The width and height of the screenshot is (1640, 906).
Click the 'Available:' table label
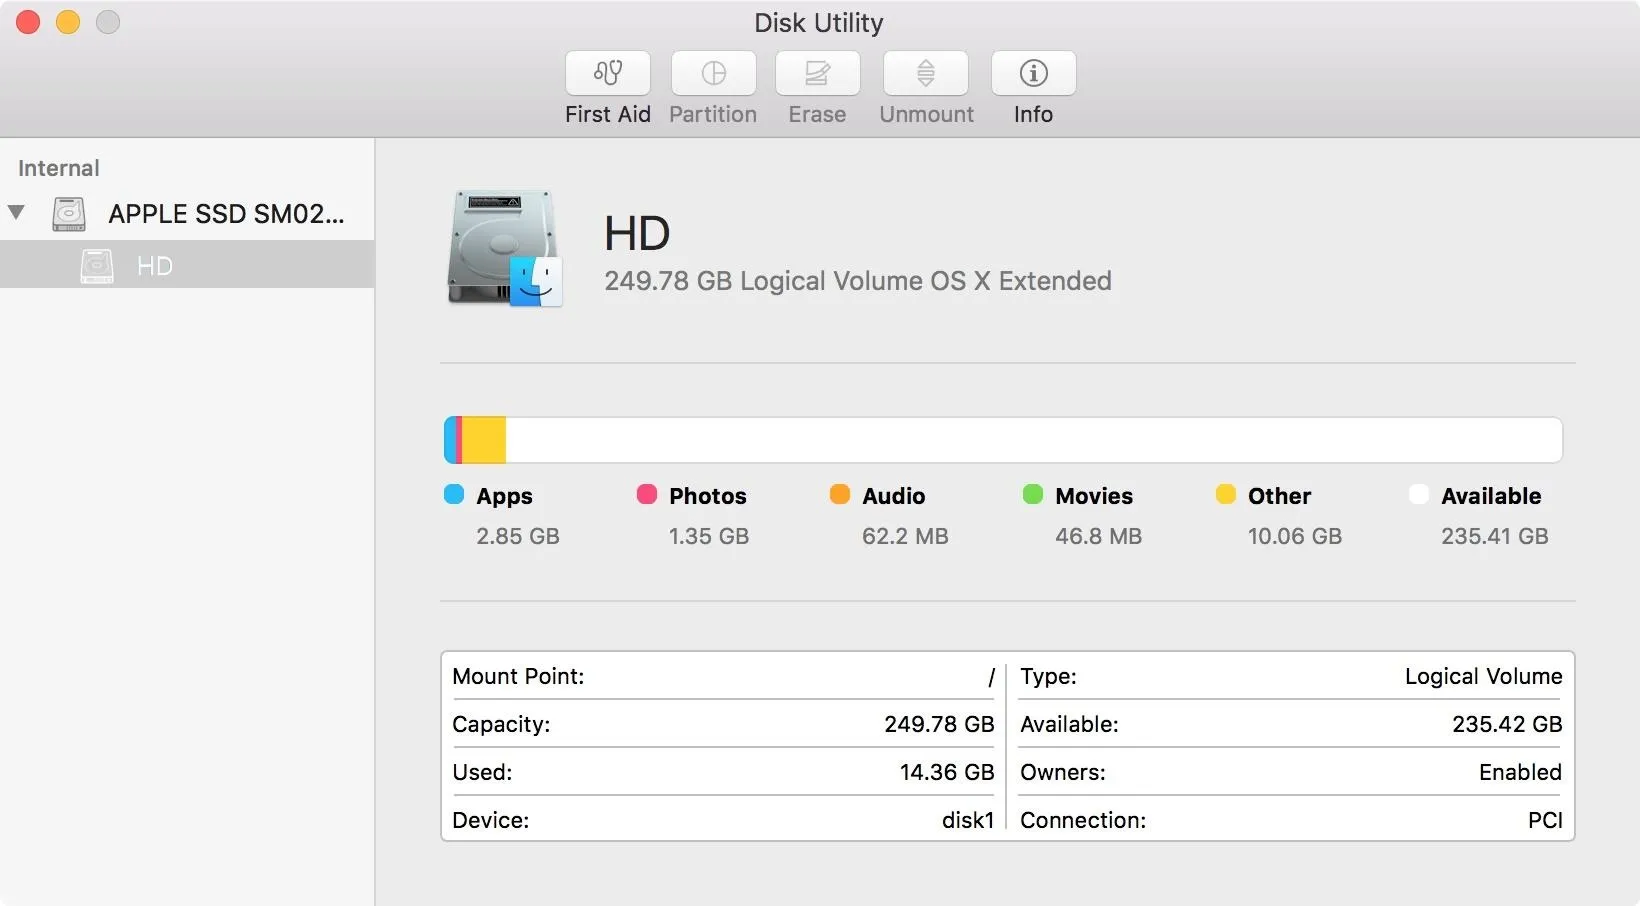(1069, 724)
